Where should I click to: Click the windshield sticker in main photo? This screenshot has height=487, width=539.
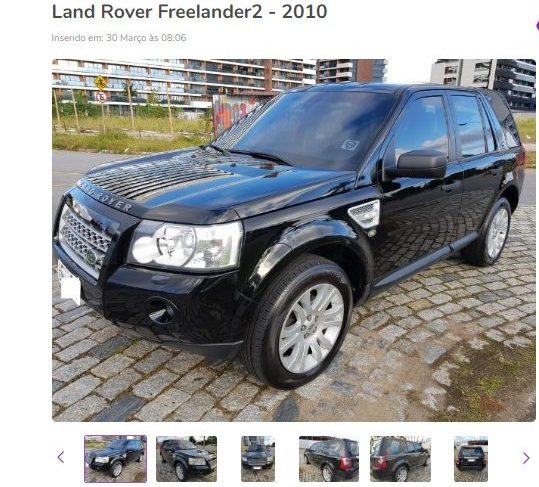(x=350, y=145)
